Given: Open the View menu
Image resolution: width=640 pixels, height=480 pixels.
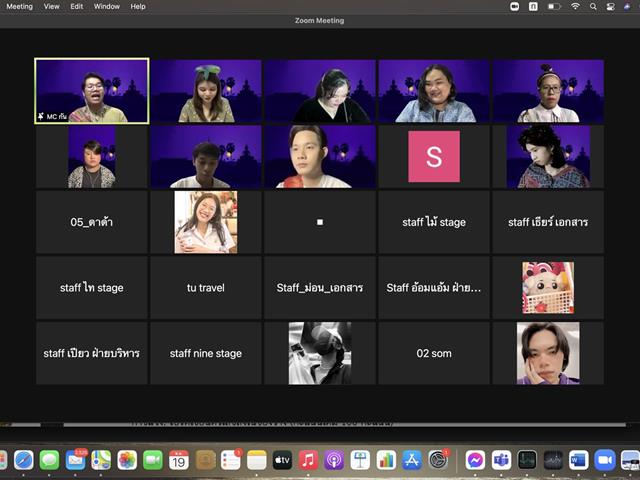Looking at the screenshot, I should coord(51,7).
